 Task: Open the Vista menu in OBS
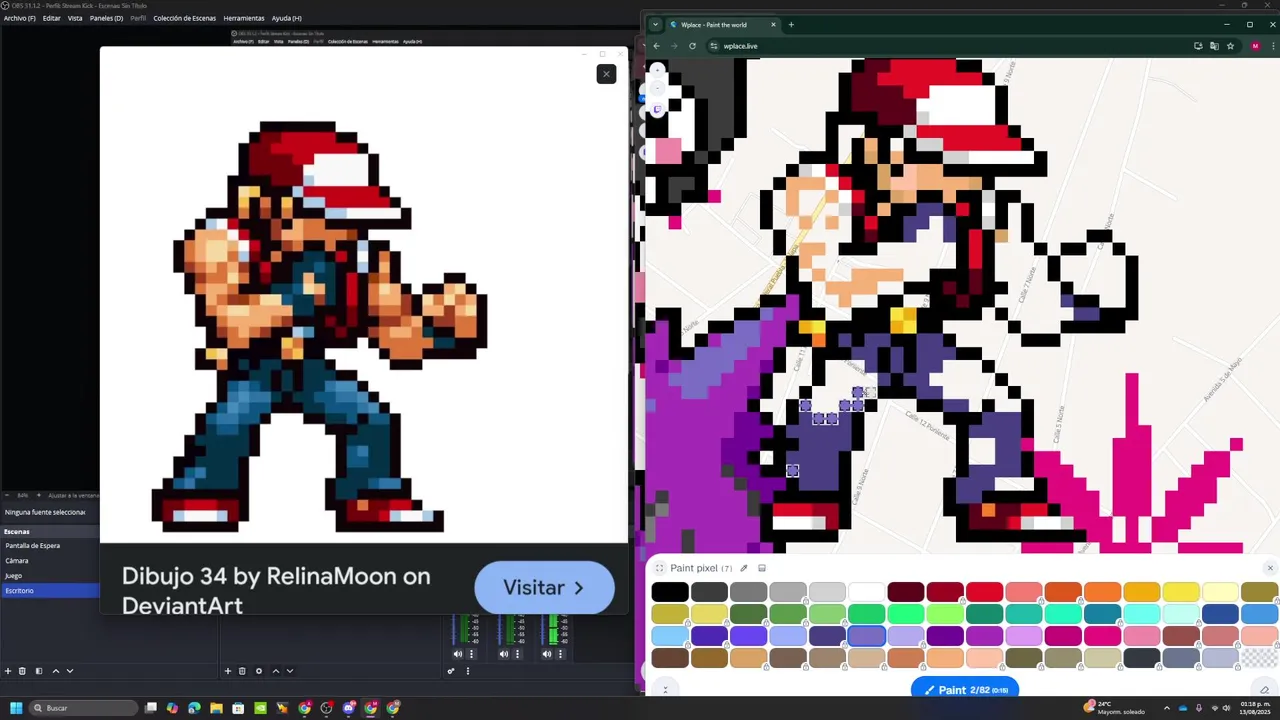click(x=75, y=18)
